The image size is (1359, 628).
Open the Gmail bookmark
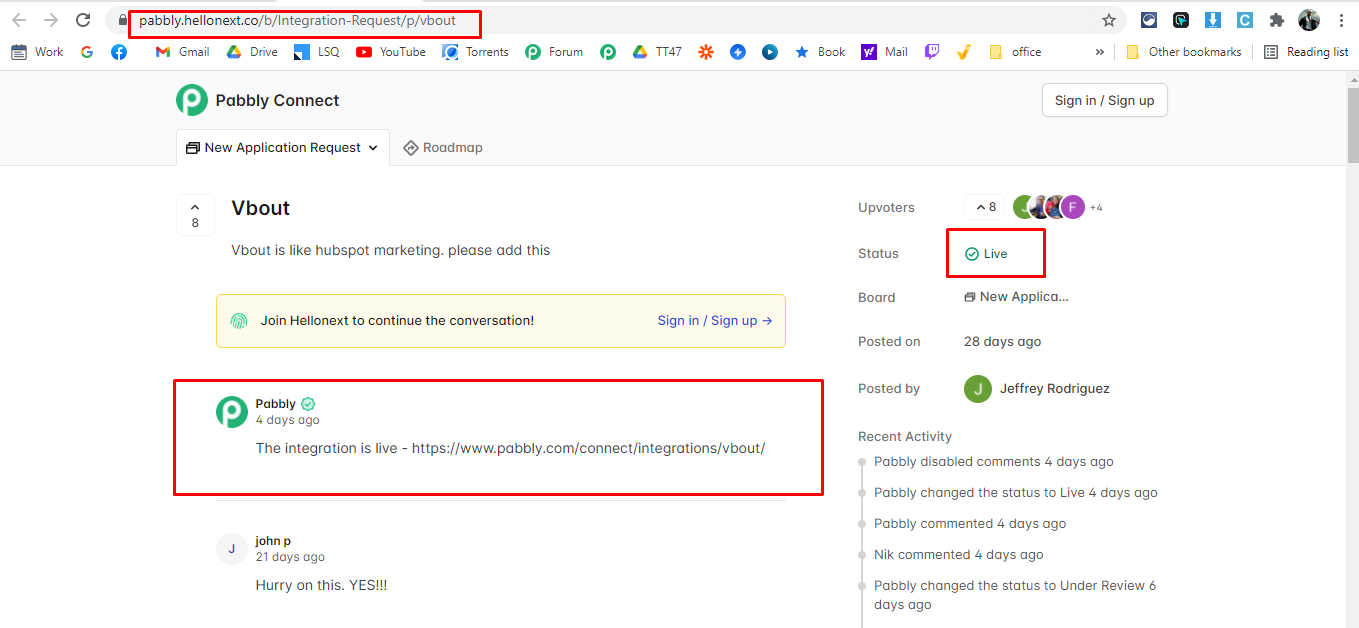click(183, 52)
